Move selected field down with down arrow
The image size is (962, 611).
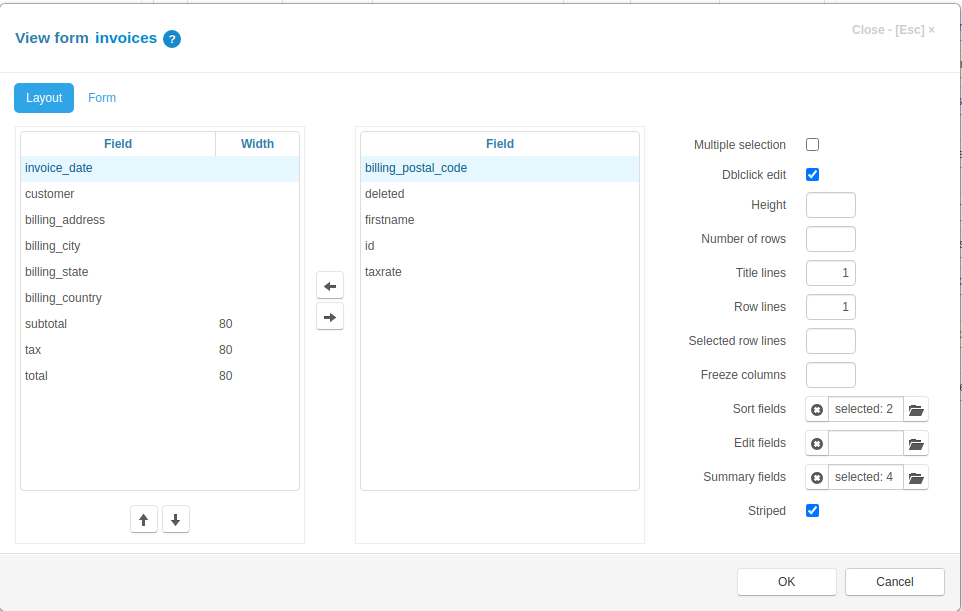[176, 520]
